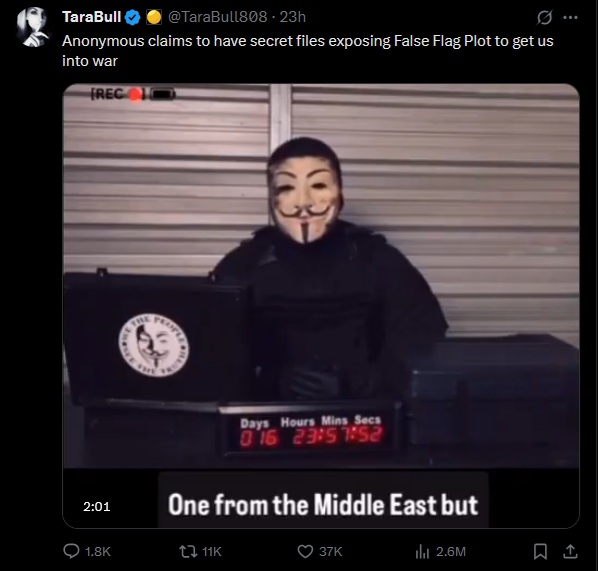Open the TaraBull display name link

(x=92, y=17)
